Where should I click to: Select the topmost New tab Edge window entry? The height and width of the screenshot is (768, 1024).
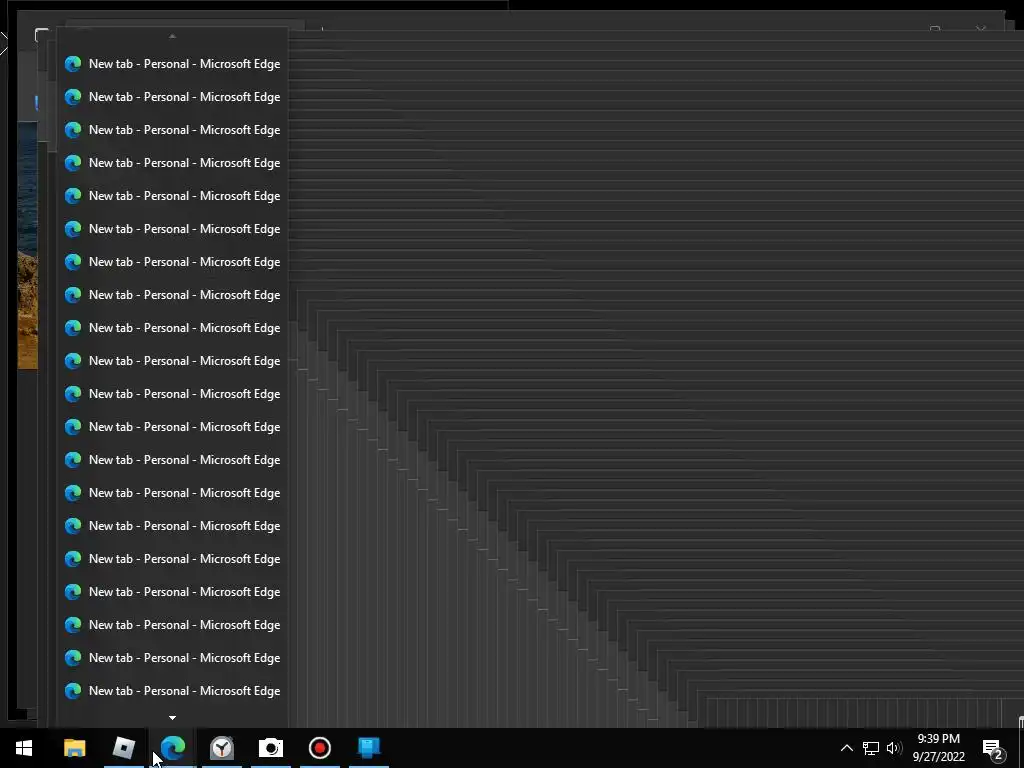tap(172, 64)
